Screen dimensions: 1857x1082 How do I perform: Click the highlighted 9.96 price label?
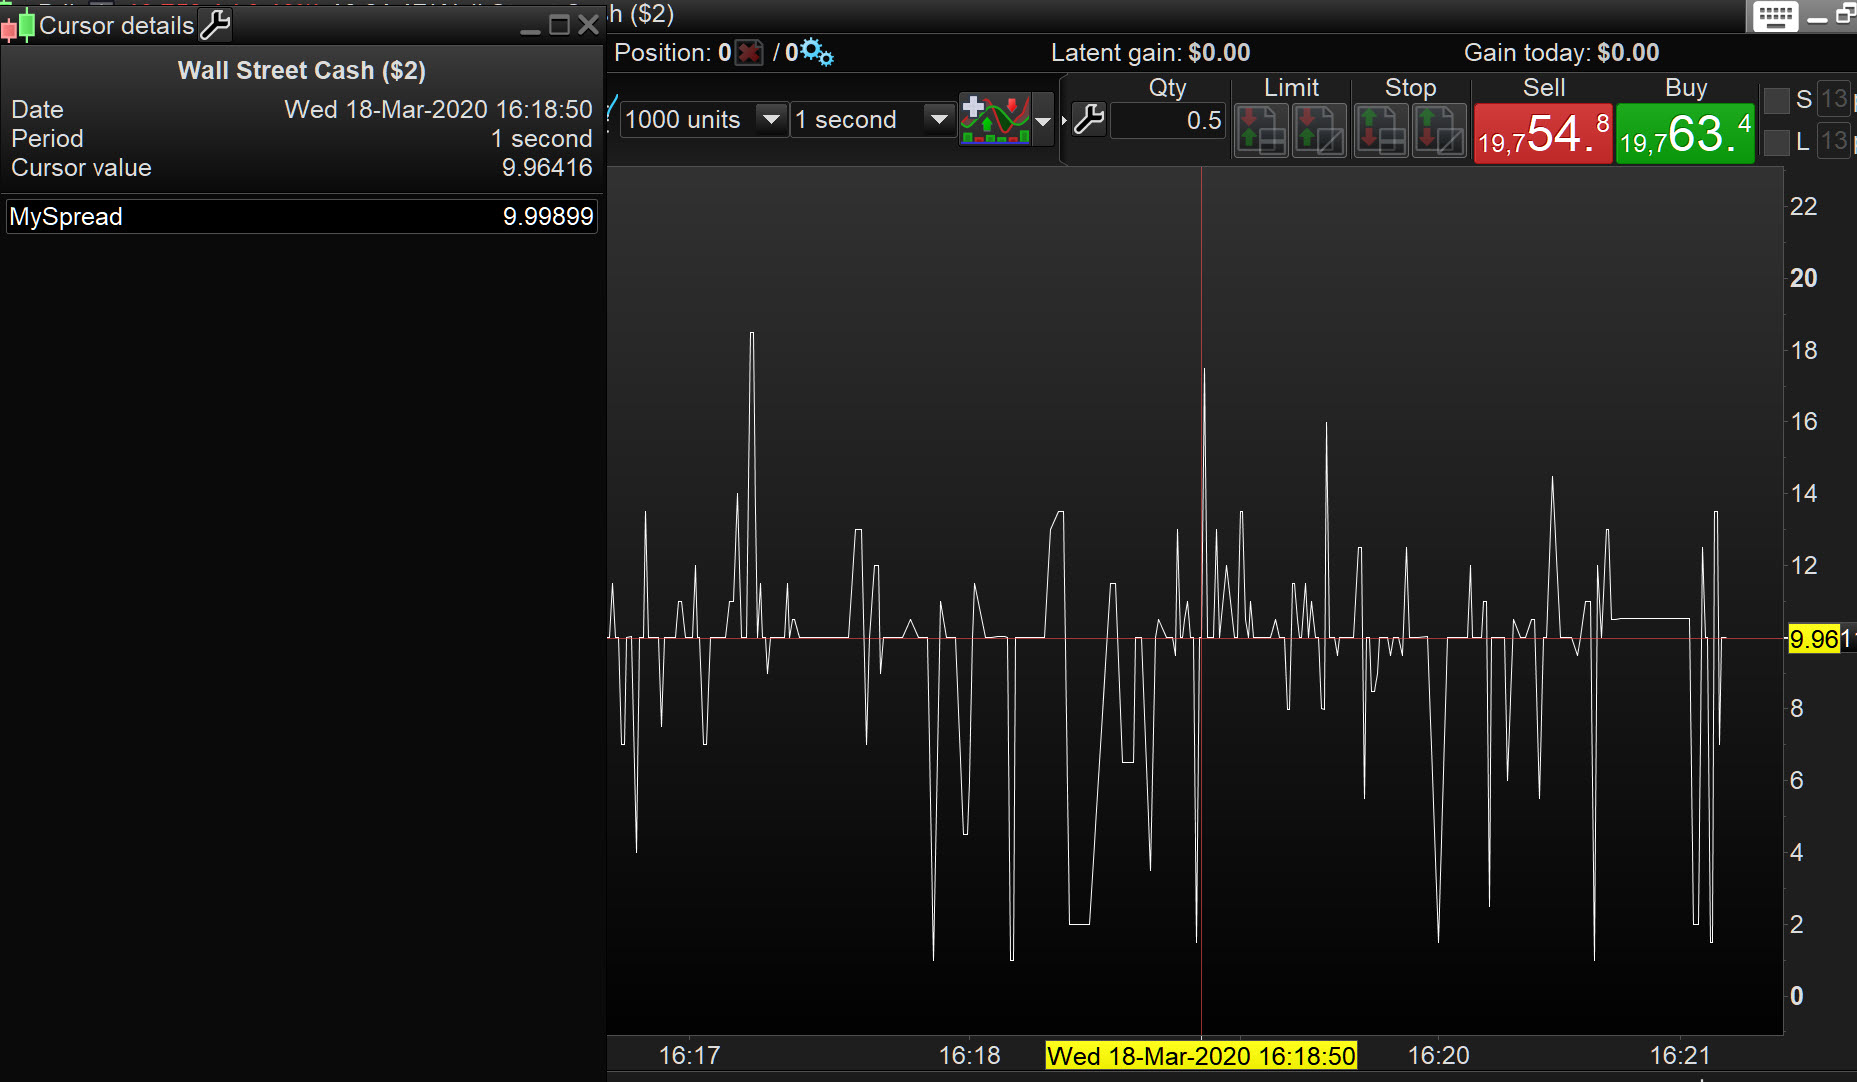(x=1815, y=638)
